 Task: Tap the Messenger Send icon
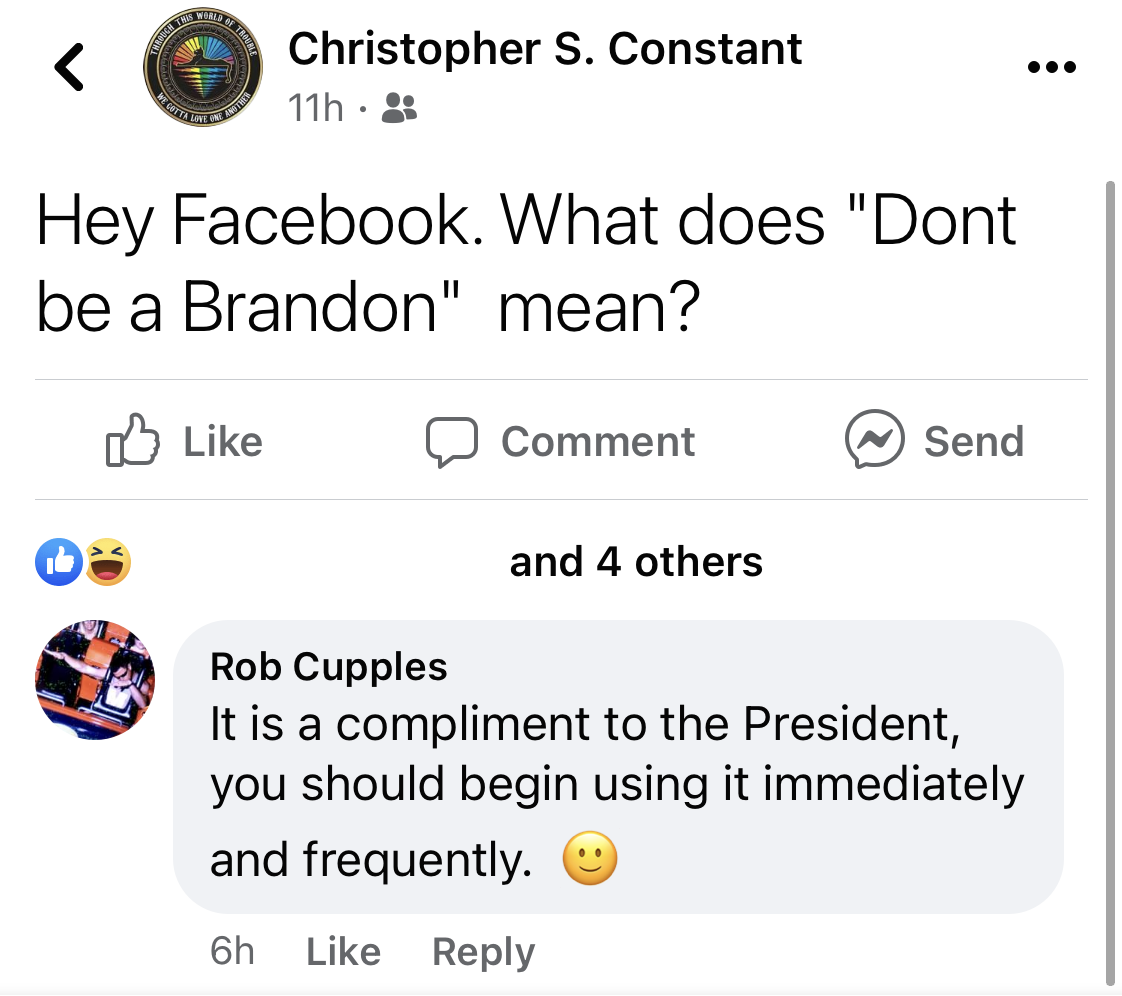[874, 439]
